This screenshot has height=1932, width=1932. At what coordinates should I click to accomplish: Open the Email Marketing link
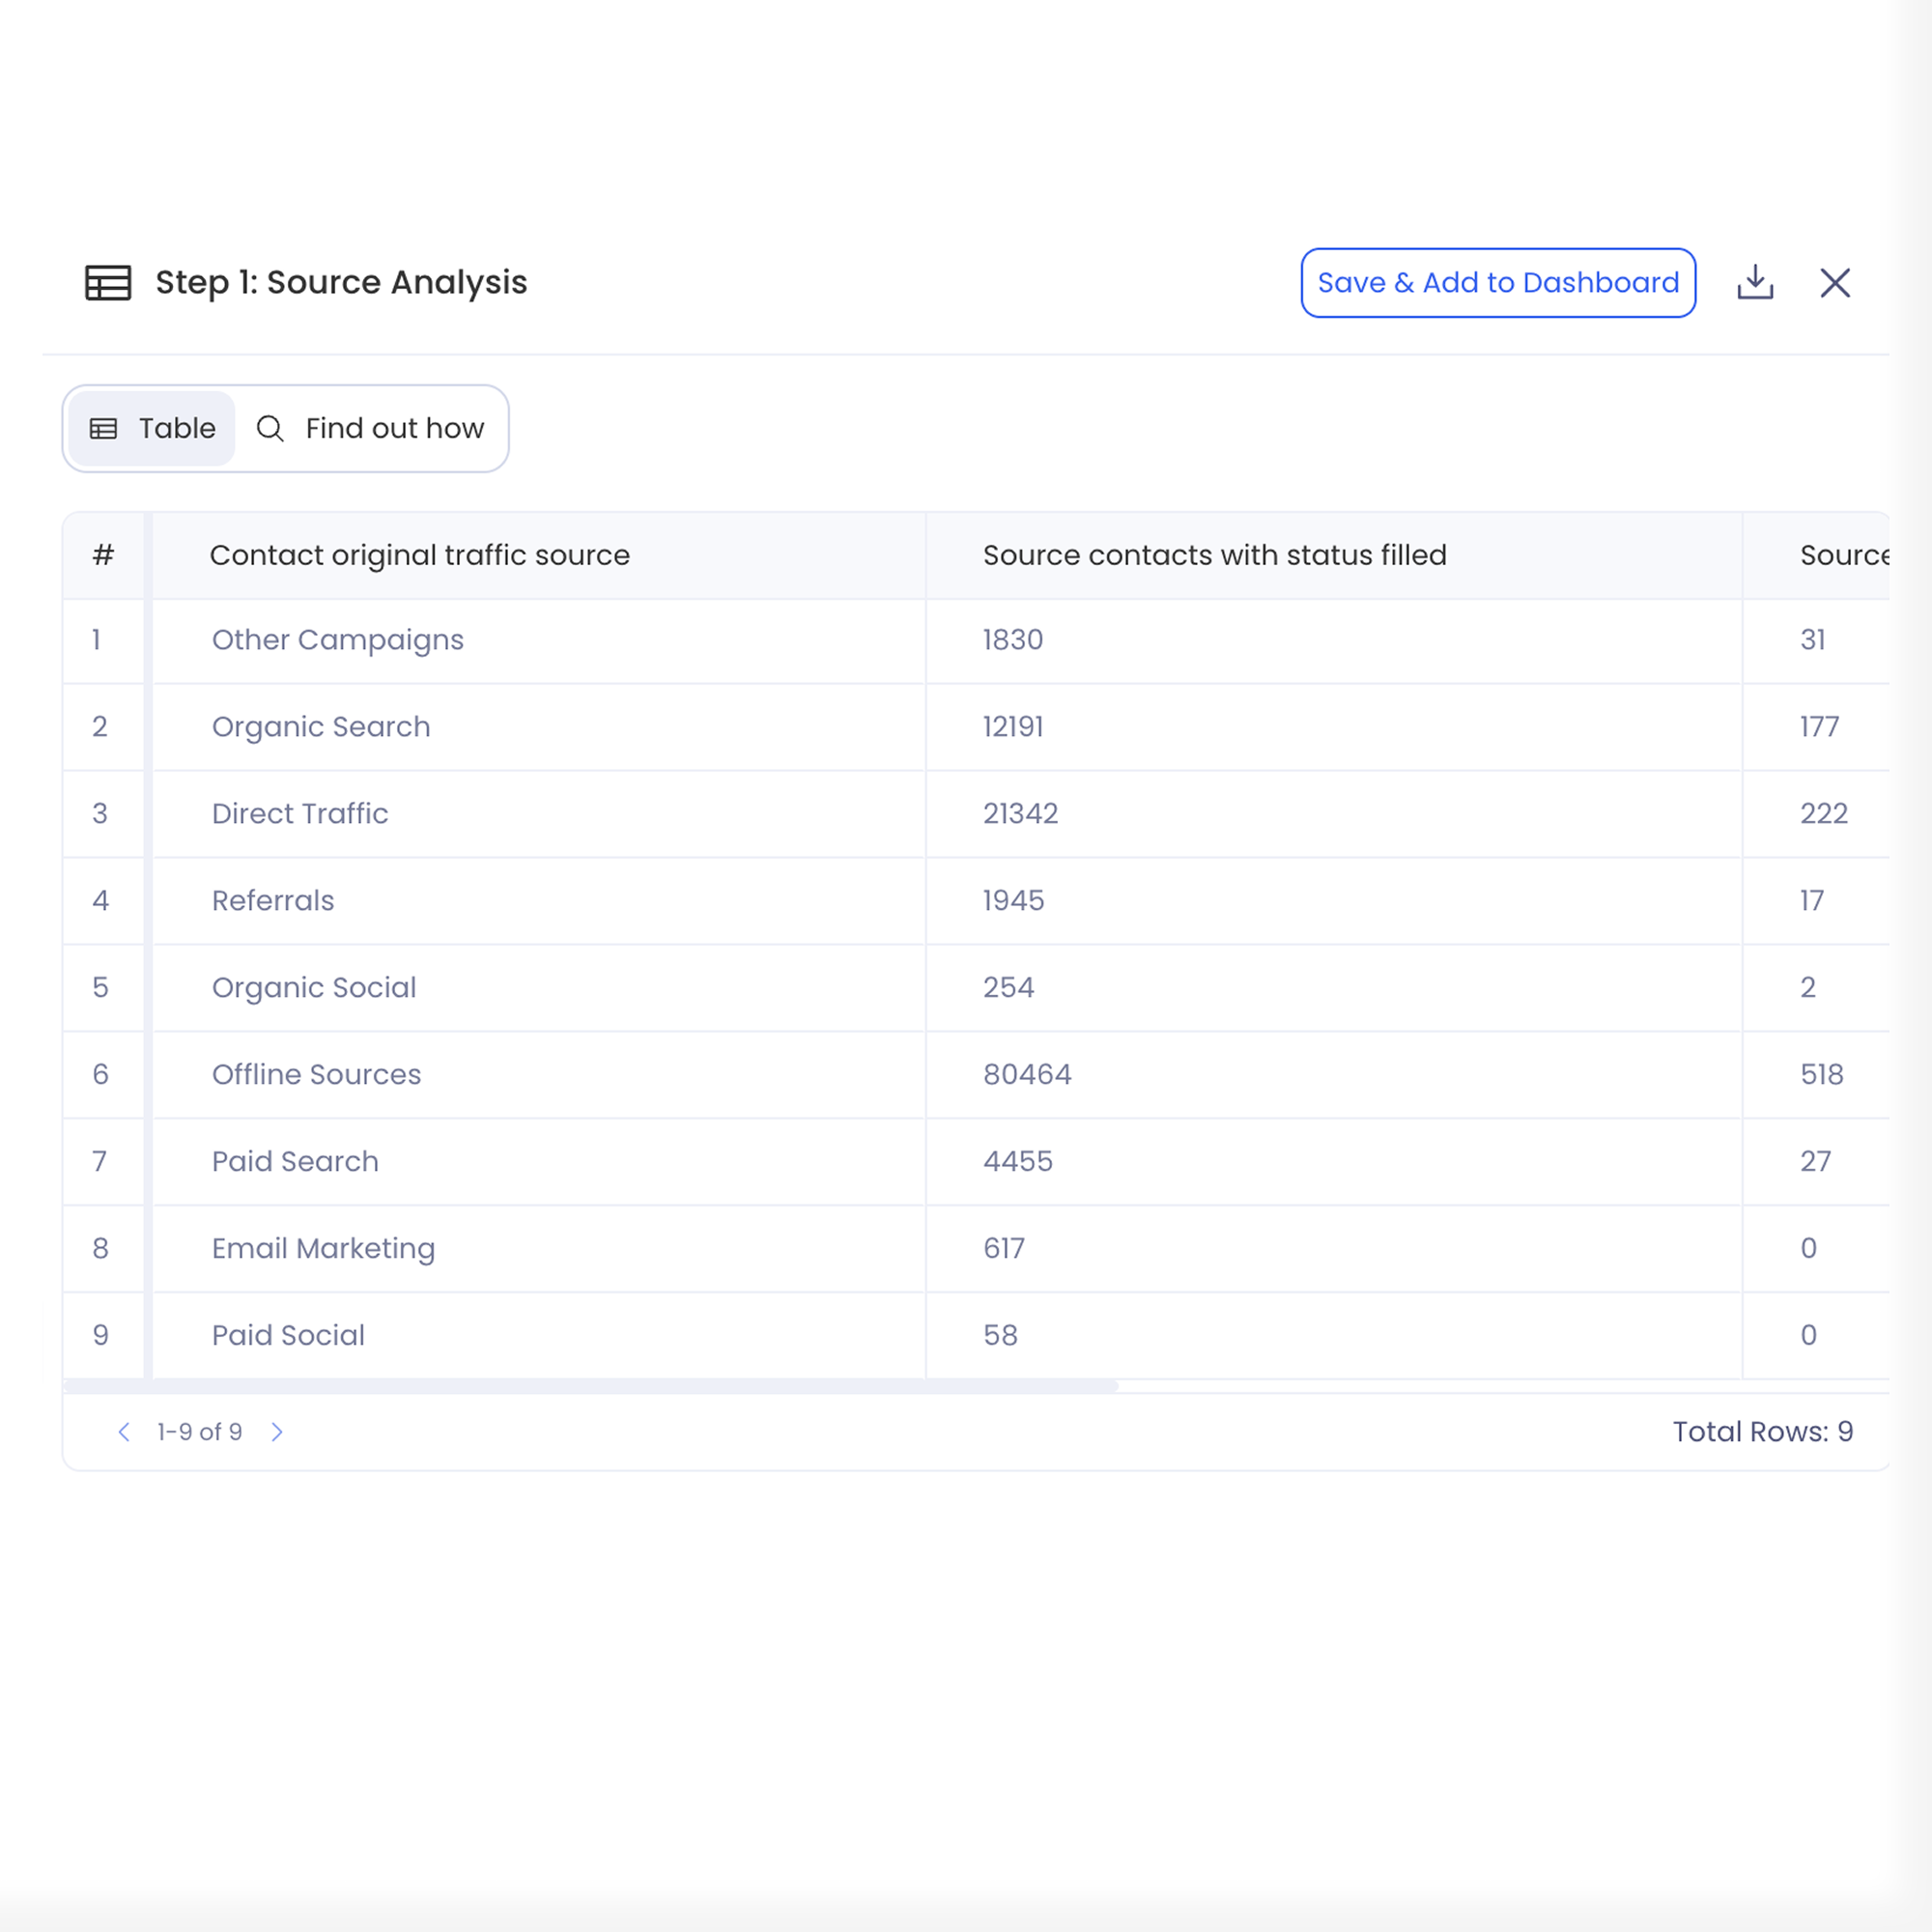coord(323,1249)
